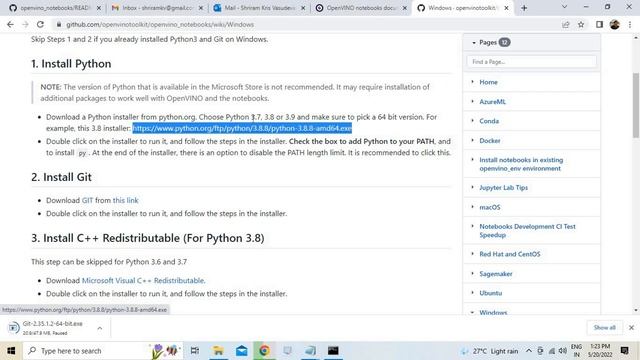
Task: Click the browser address bar URL
Action: coord(160,24)
